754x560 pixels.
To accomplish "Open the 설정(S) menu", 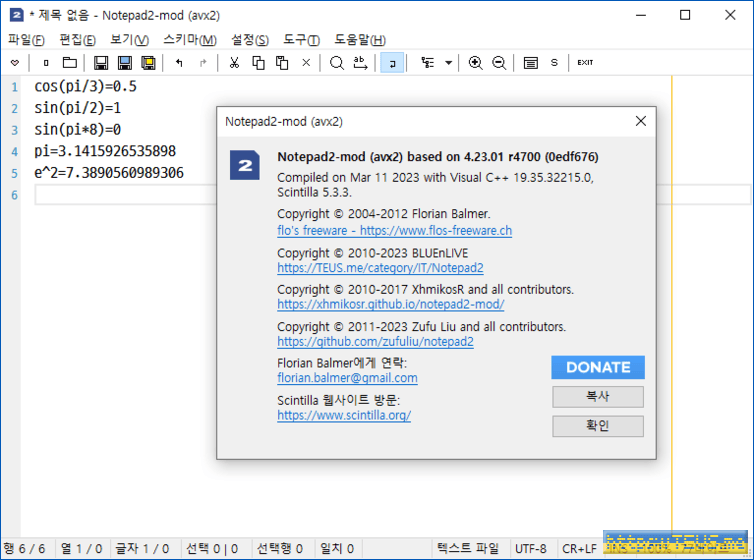I will [x=250, y=39].
